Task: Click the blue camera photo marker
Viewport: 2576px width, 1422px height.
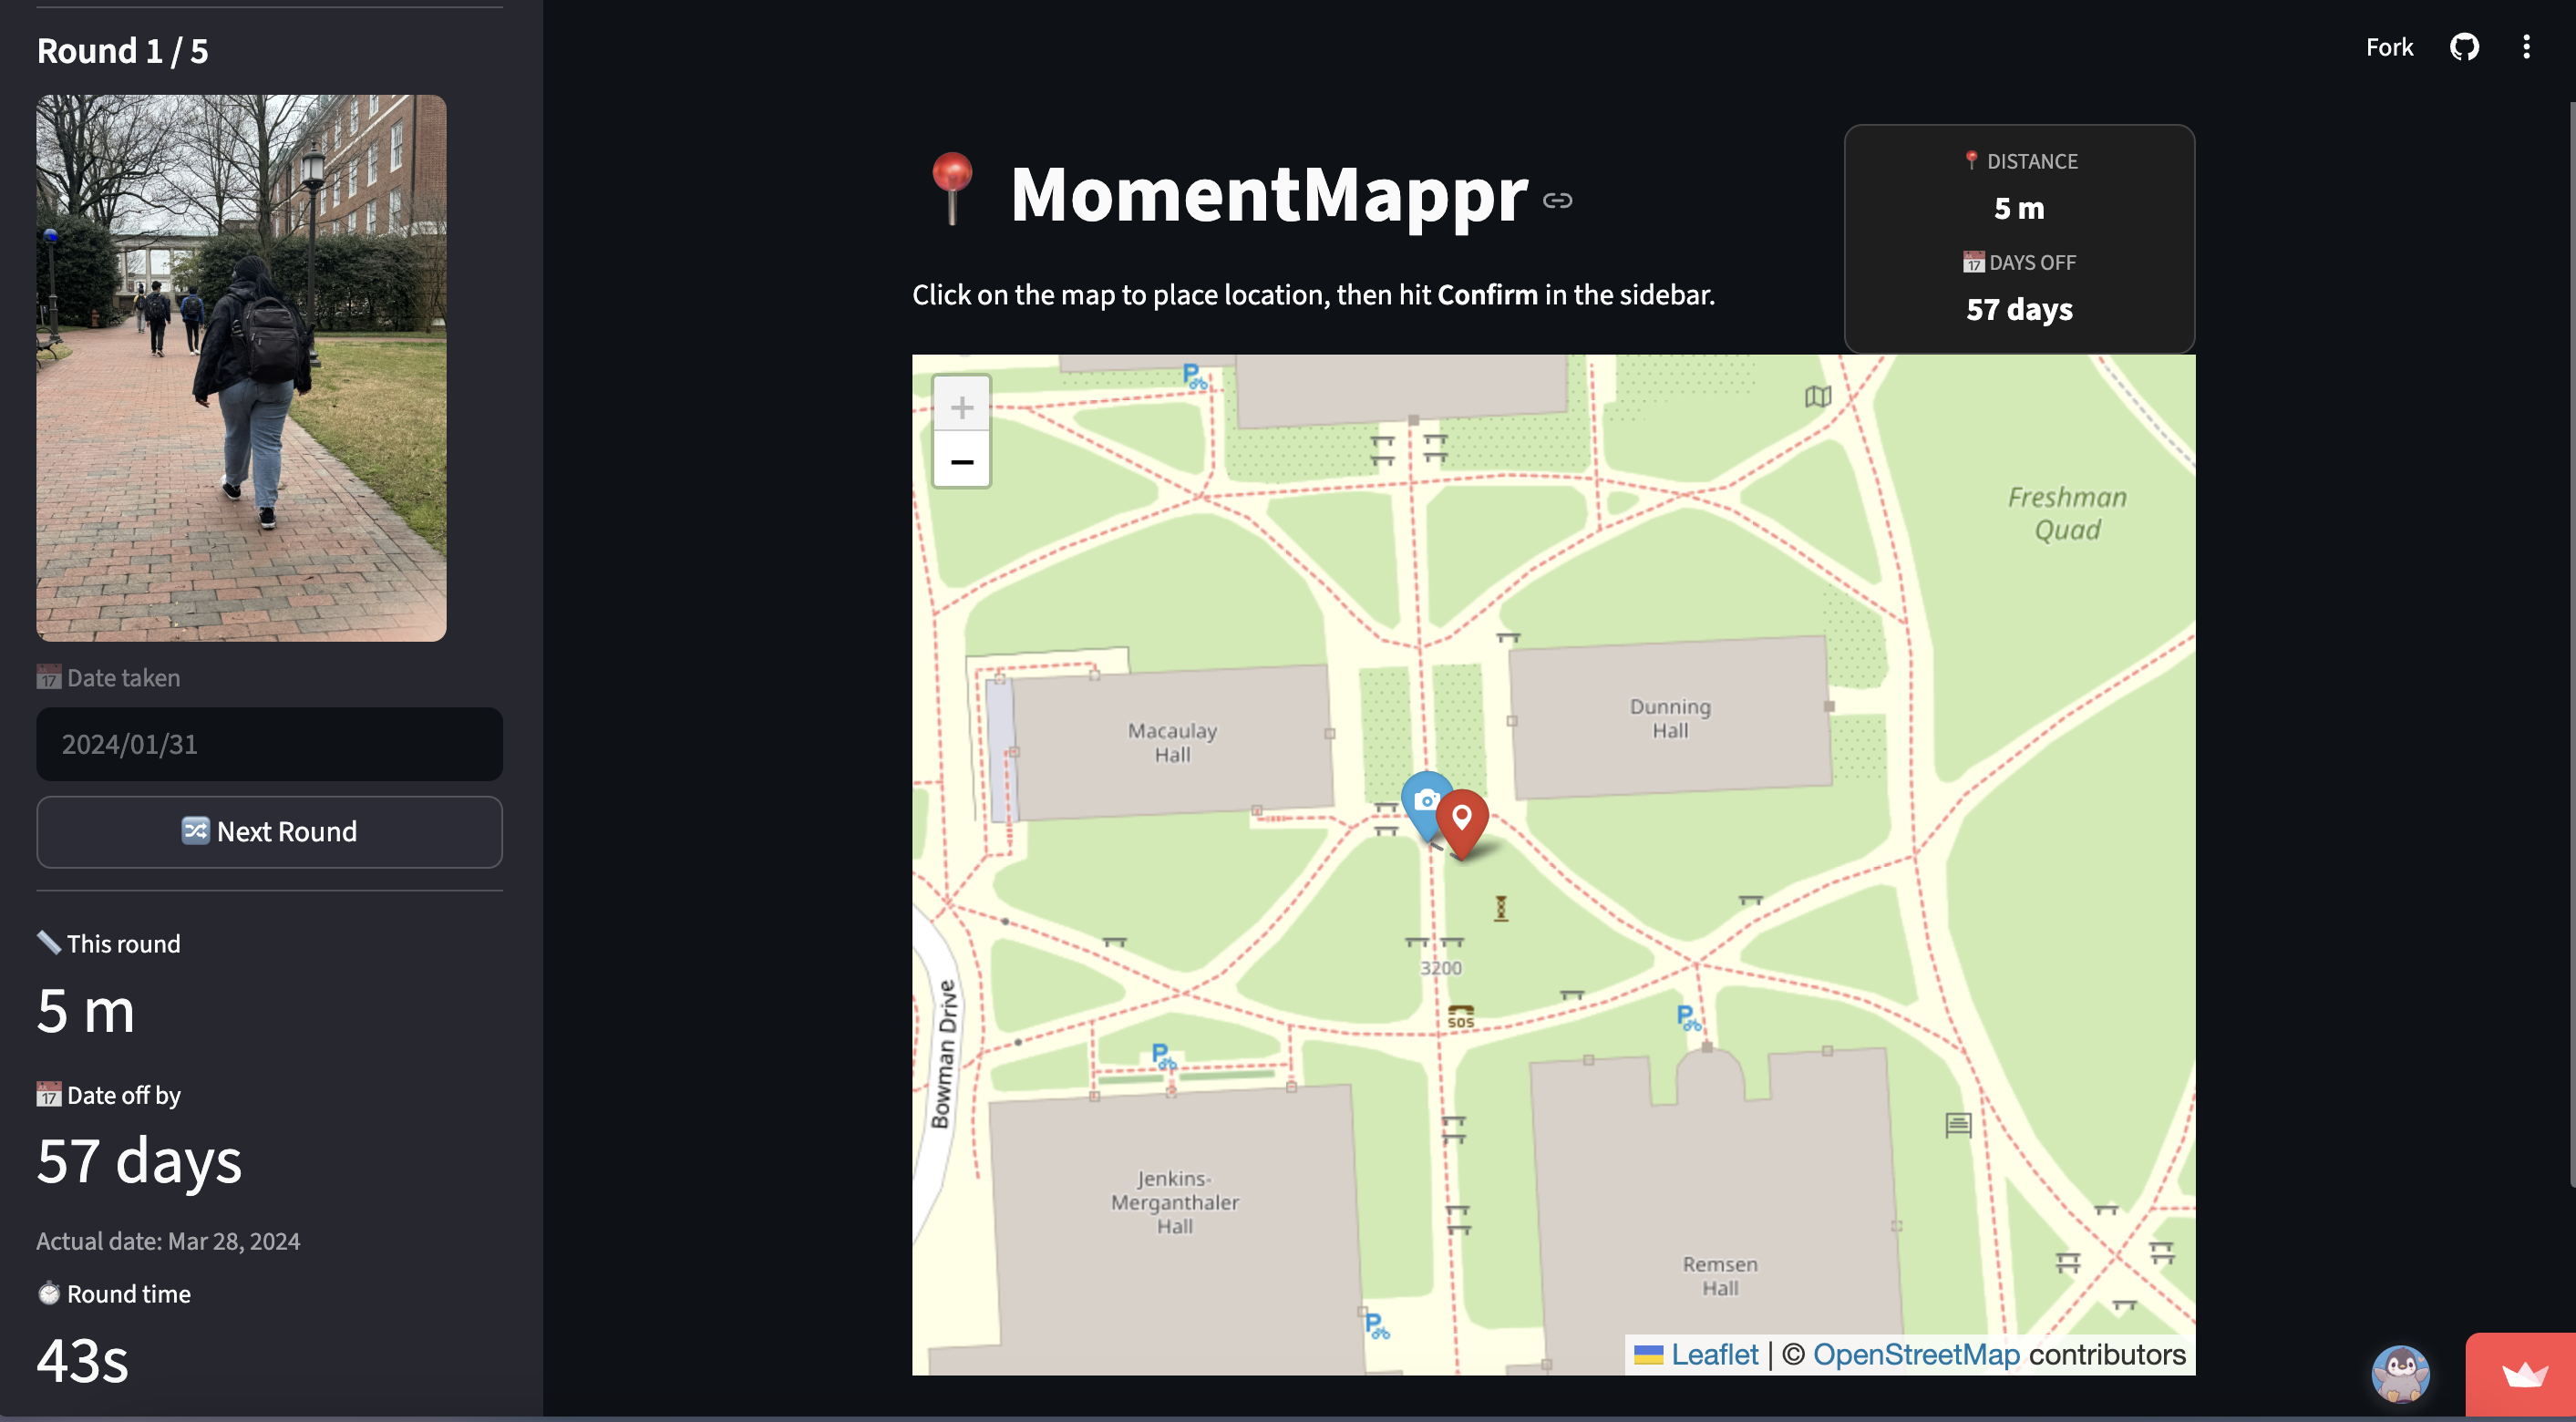Action: [1423, 800]
